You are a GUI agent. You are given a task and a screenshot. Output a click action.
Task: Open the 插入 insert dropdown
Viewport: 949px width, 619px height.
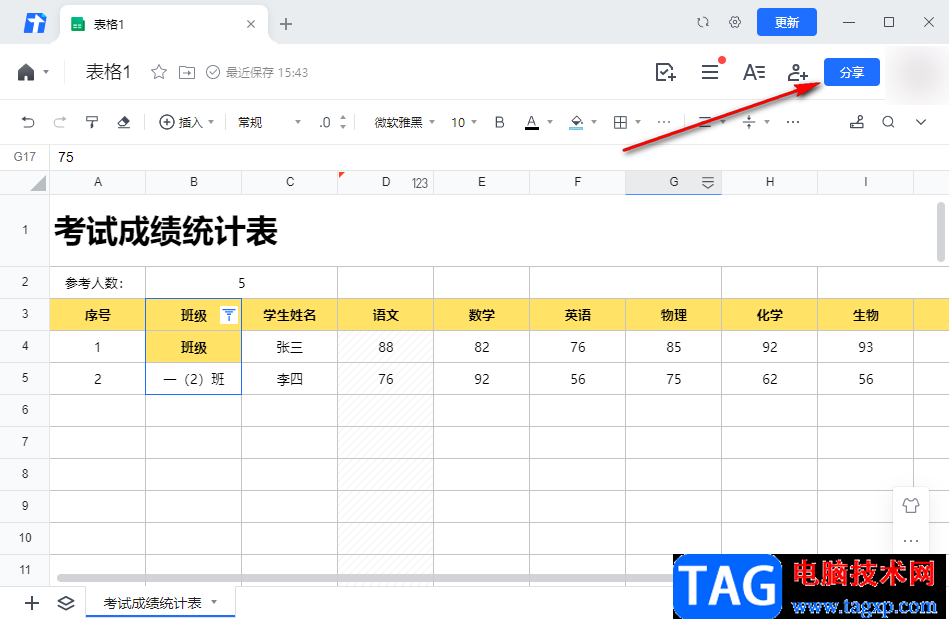186,122
